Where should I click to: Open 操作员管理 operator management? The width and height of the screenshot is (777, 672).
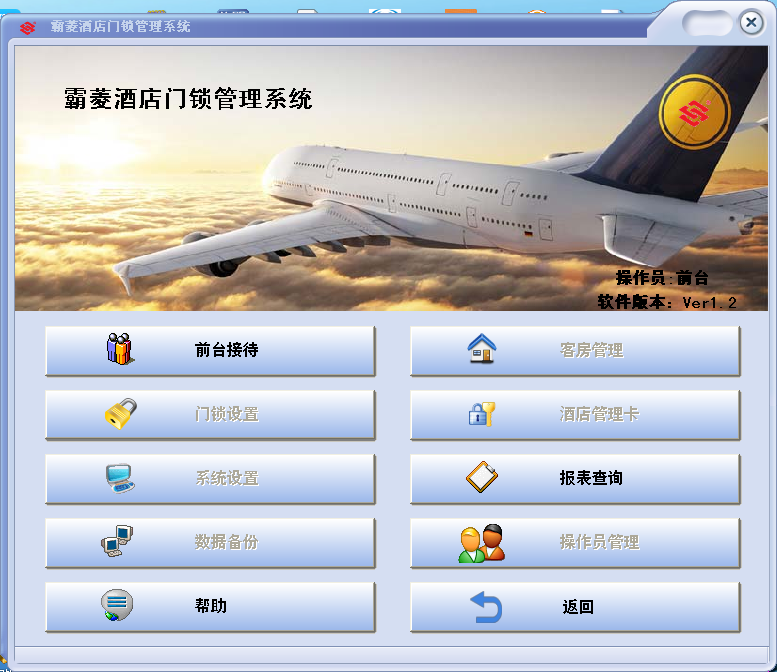coord(575,543)
